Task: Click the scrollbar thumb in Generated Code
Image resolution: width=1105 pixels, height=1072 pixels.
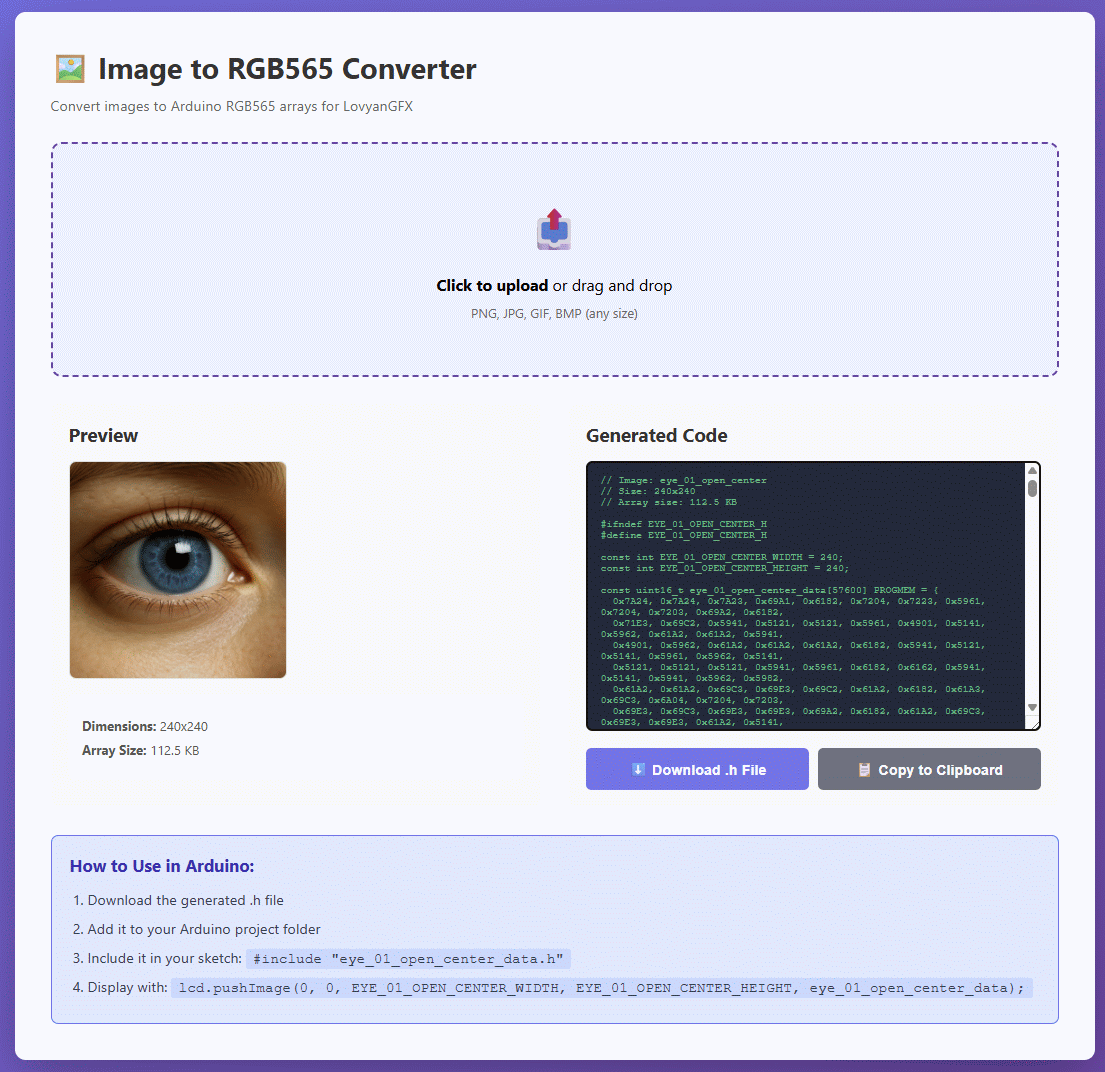Action: pyautogui.click(x=1032, y=487)
